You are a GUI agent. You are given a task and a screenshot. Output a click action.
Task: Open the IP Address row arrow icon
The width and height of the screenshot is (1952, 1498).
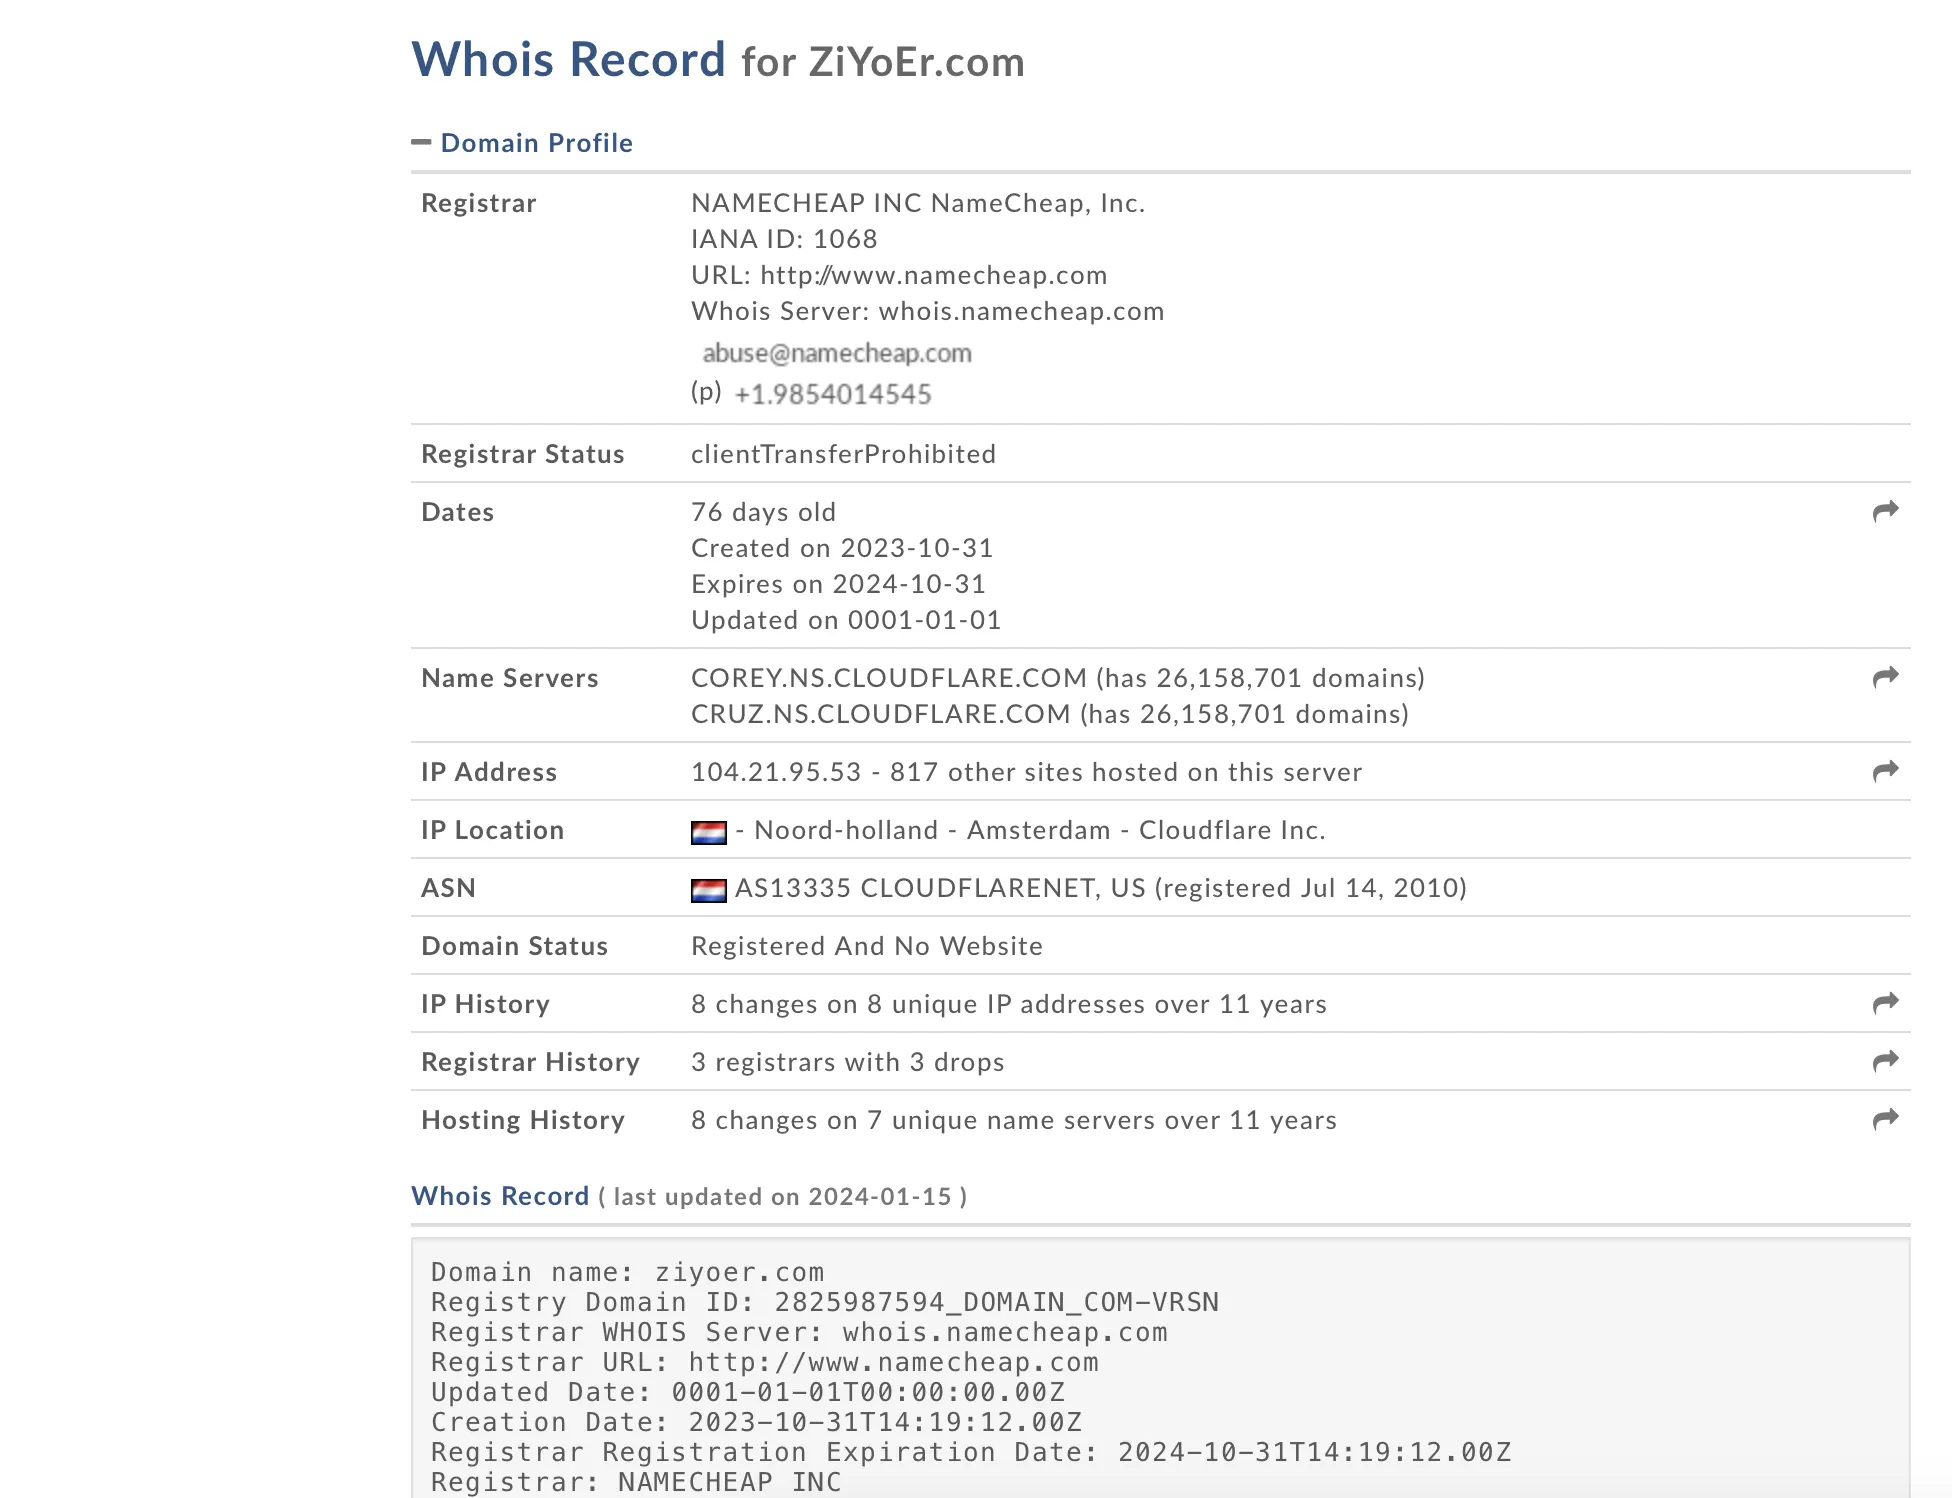1885,772
